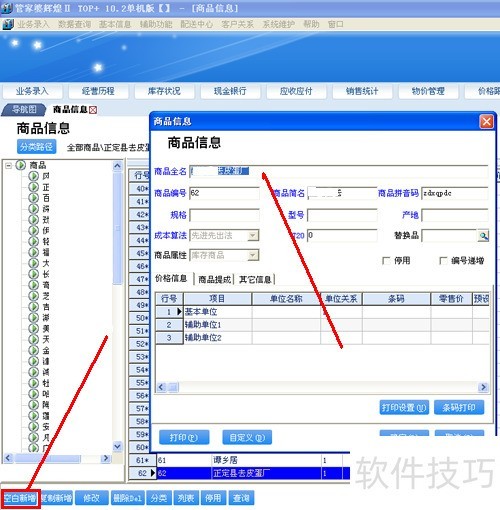
Task: Enable the 停用 checkbox
Action: click(x=386, y=261)
